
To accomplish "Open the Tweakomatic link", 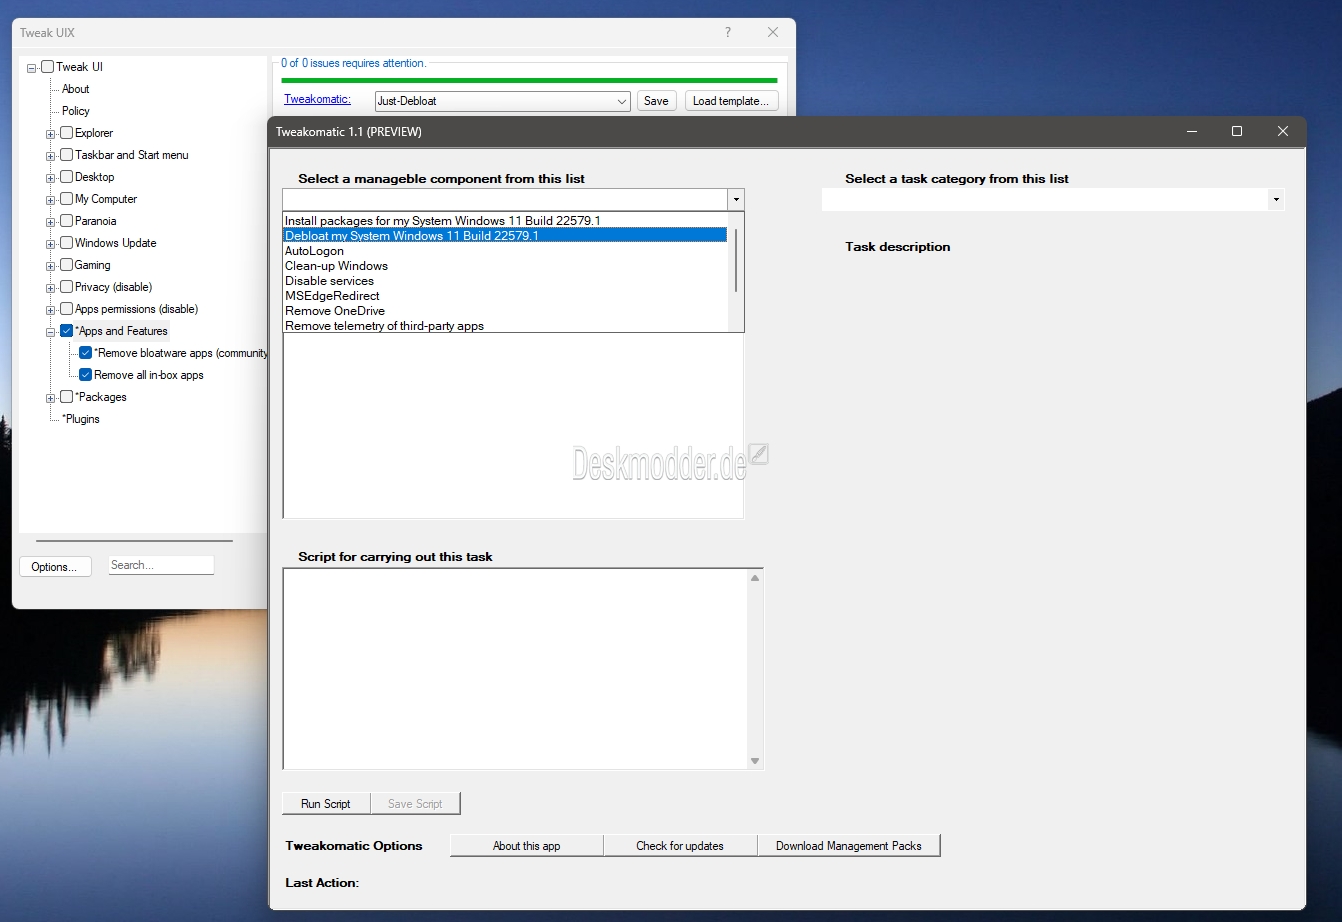I will (x=317, y=99).
